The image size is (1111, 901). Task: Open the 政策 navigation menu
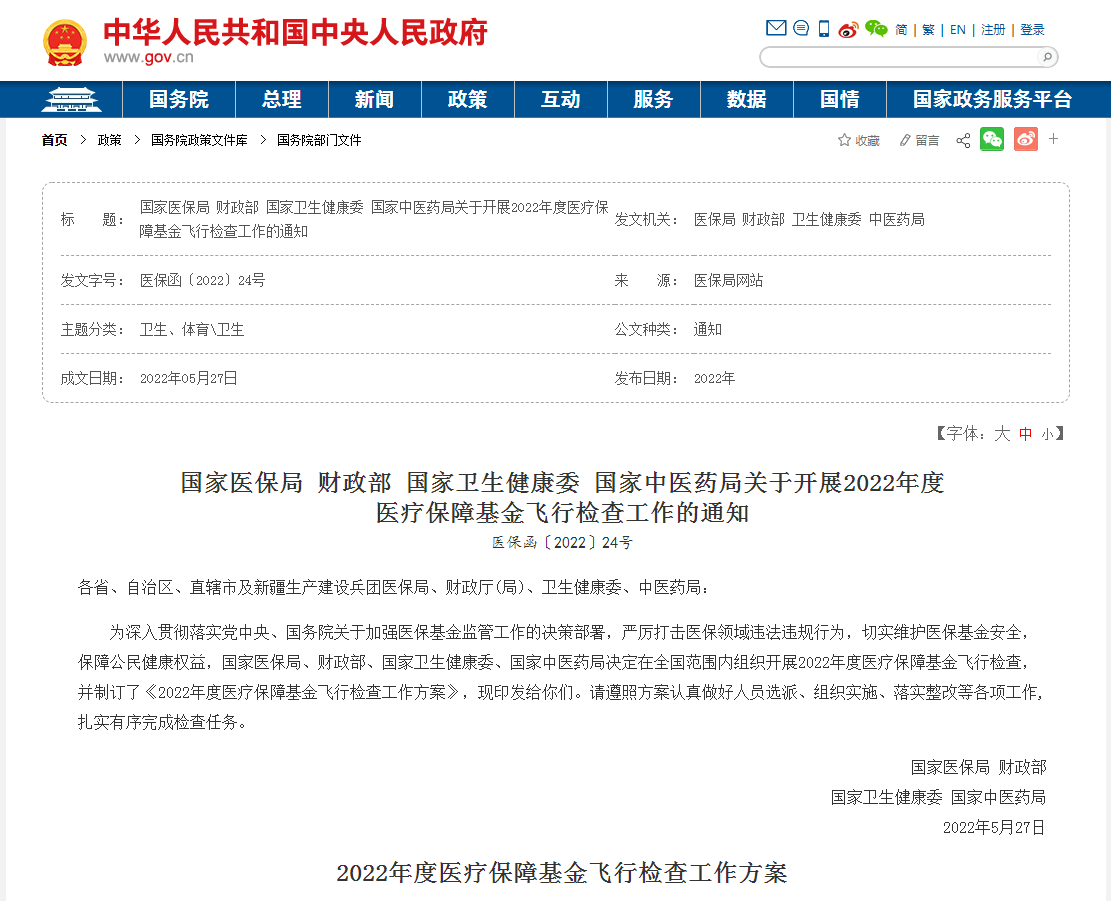click(x=467, y=100)
